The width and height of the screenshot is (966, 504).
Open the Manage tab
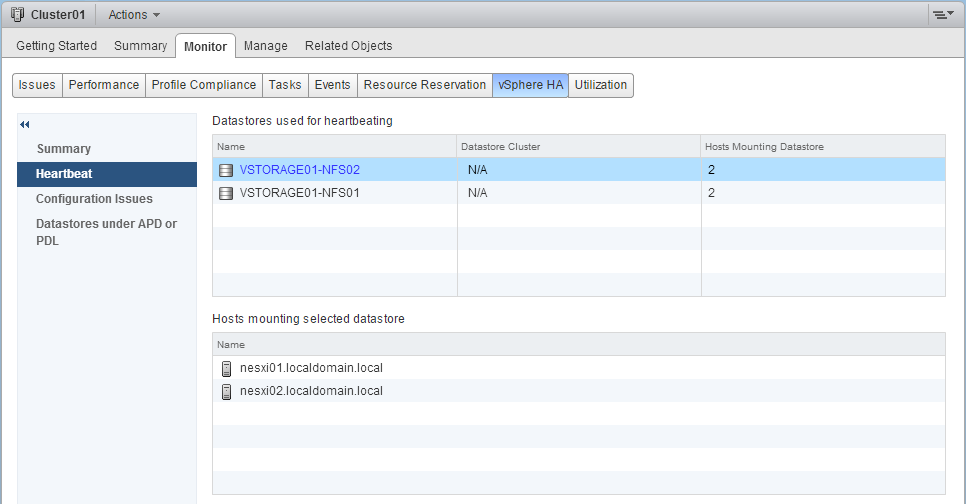[x=265, y=46]
